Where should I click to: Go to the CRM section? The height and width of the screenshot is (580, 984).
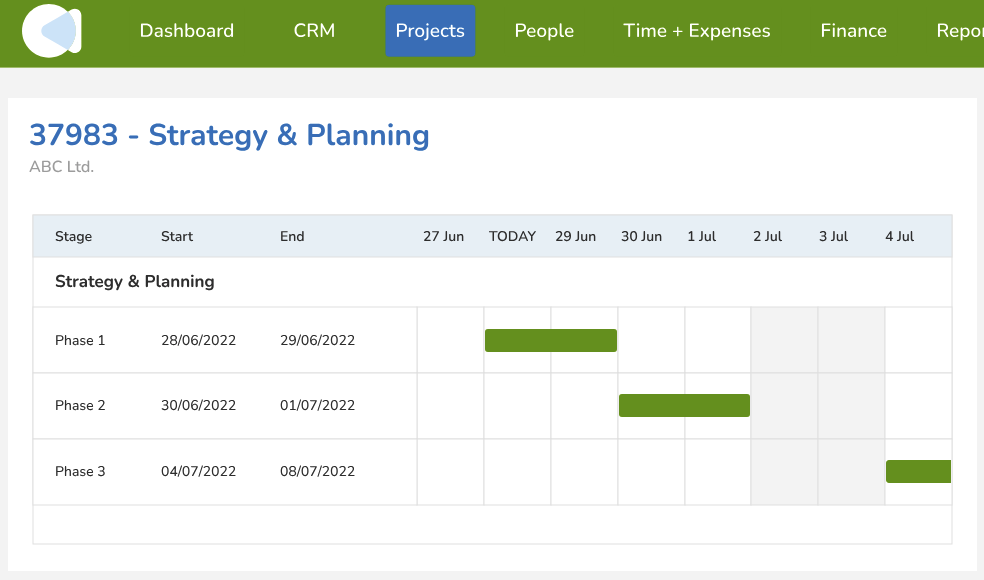coord(314,31)
